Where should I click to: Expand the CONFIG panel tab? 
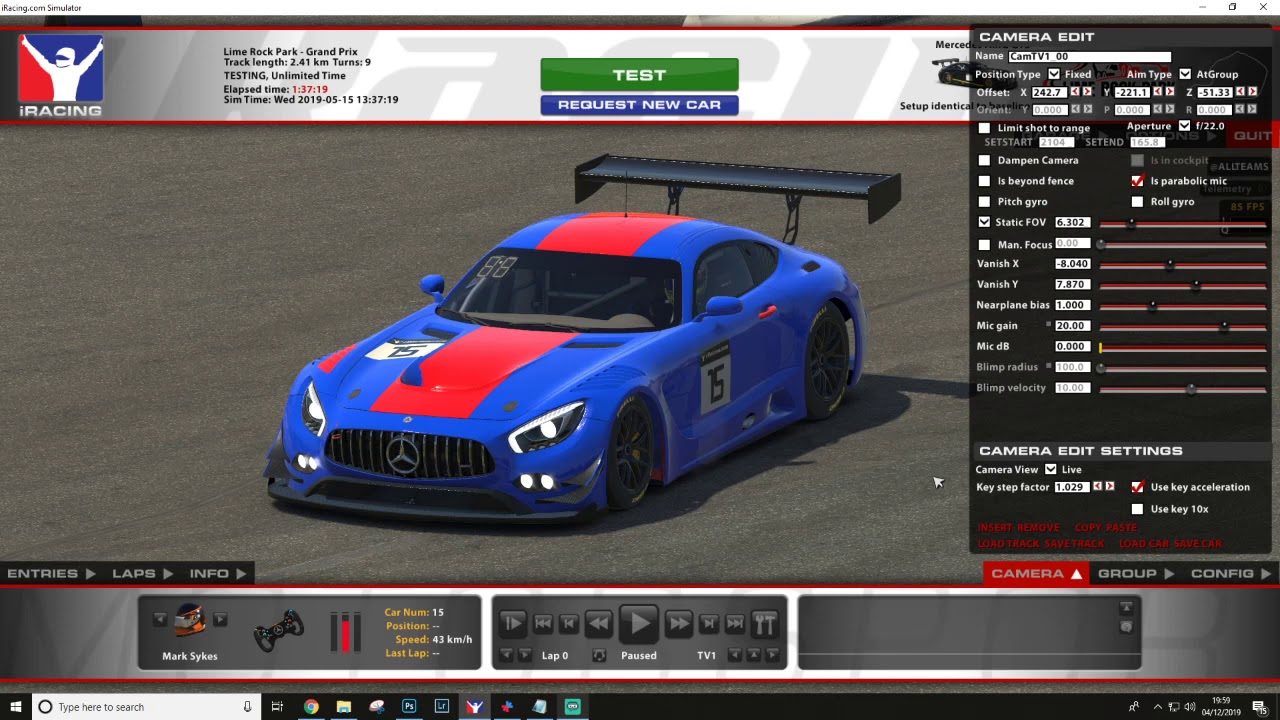(x=1231, y=573)
